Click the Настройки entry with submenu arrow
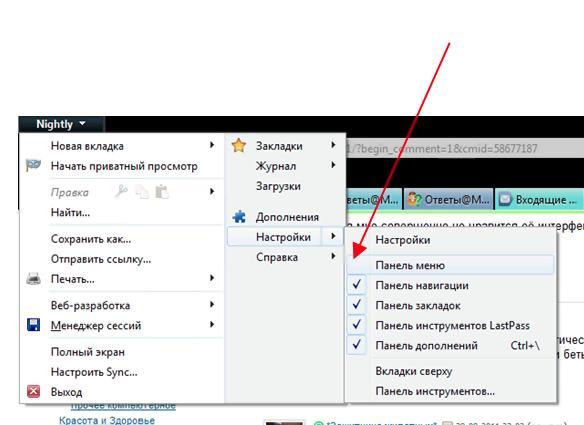 point(285,237)
